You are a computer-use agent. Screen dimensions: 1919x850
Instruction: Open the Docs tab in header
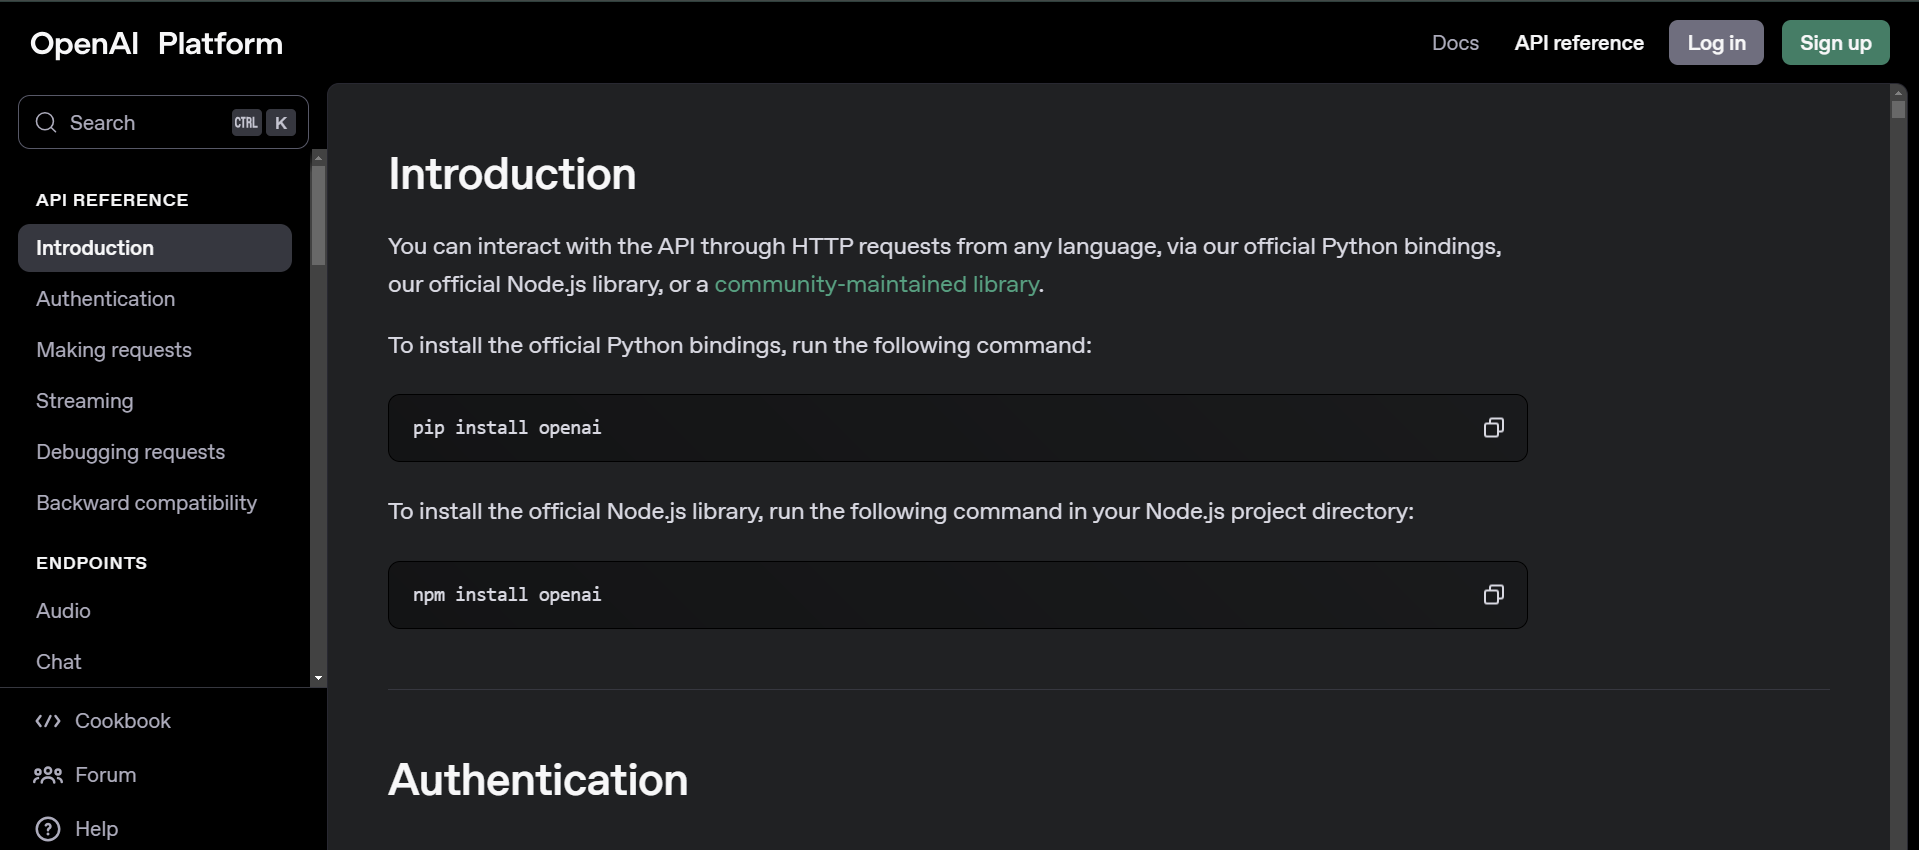tap(1455, 43)
